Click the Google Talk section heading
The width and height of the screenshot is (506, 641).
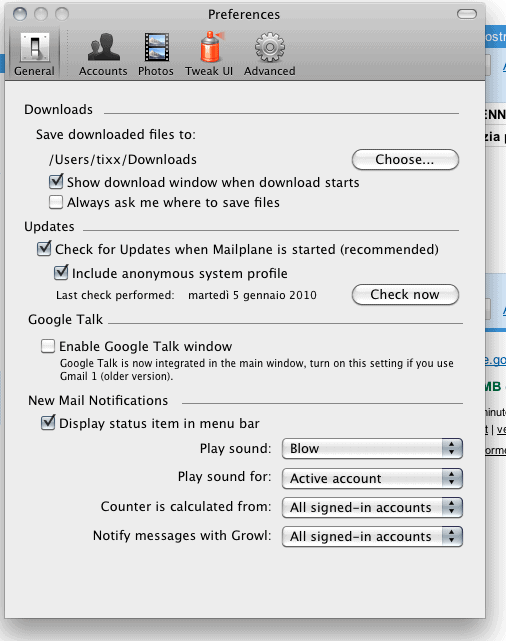click(65, 319)
